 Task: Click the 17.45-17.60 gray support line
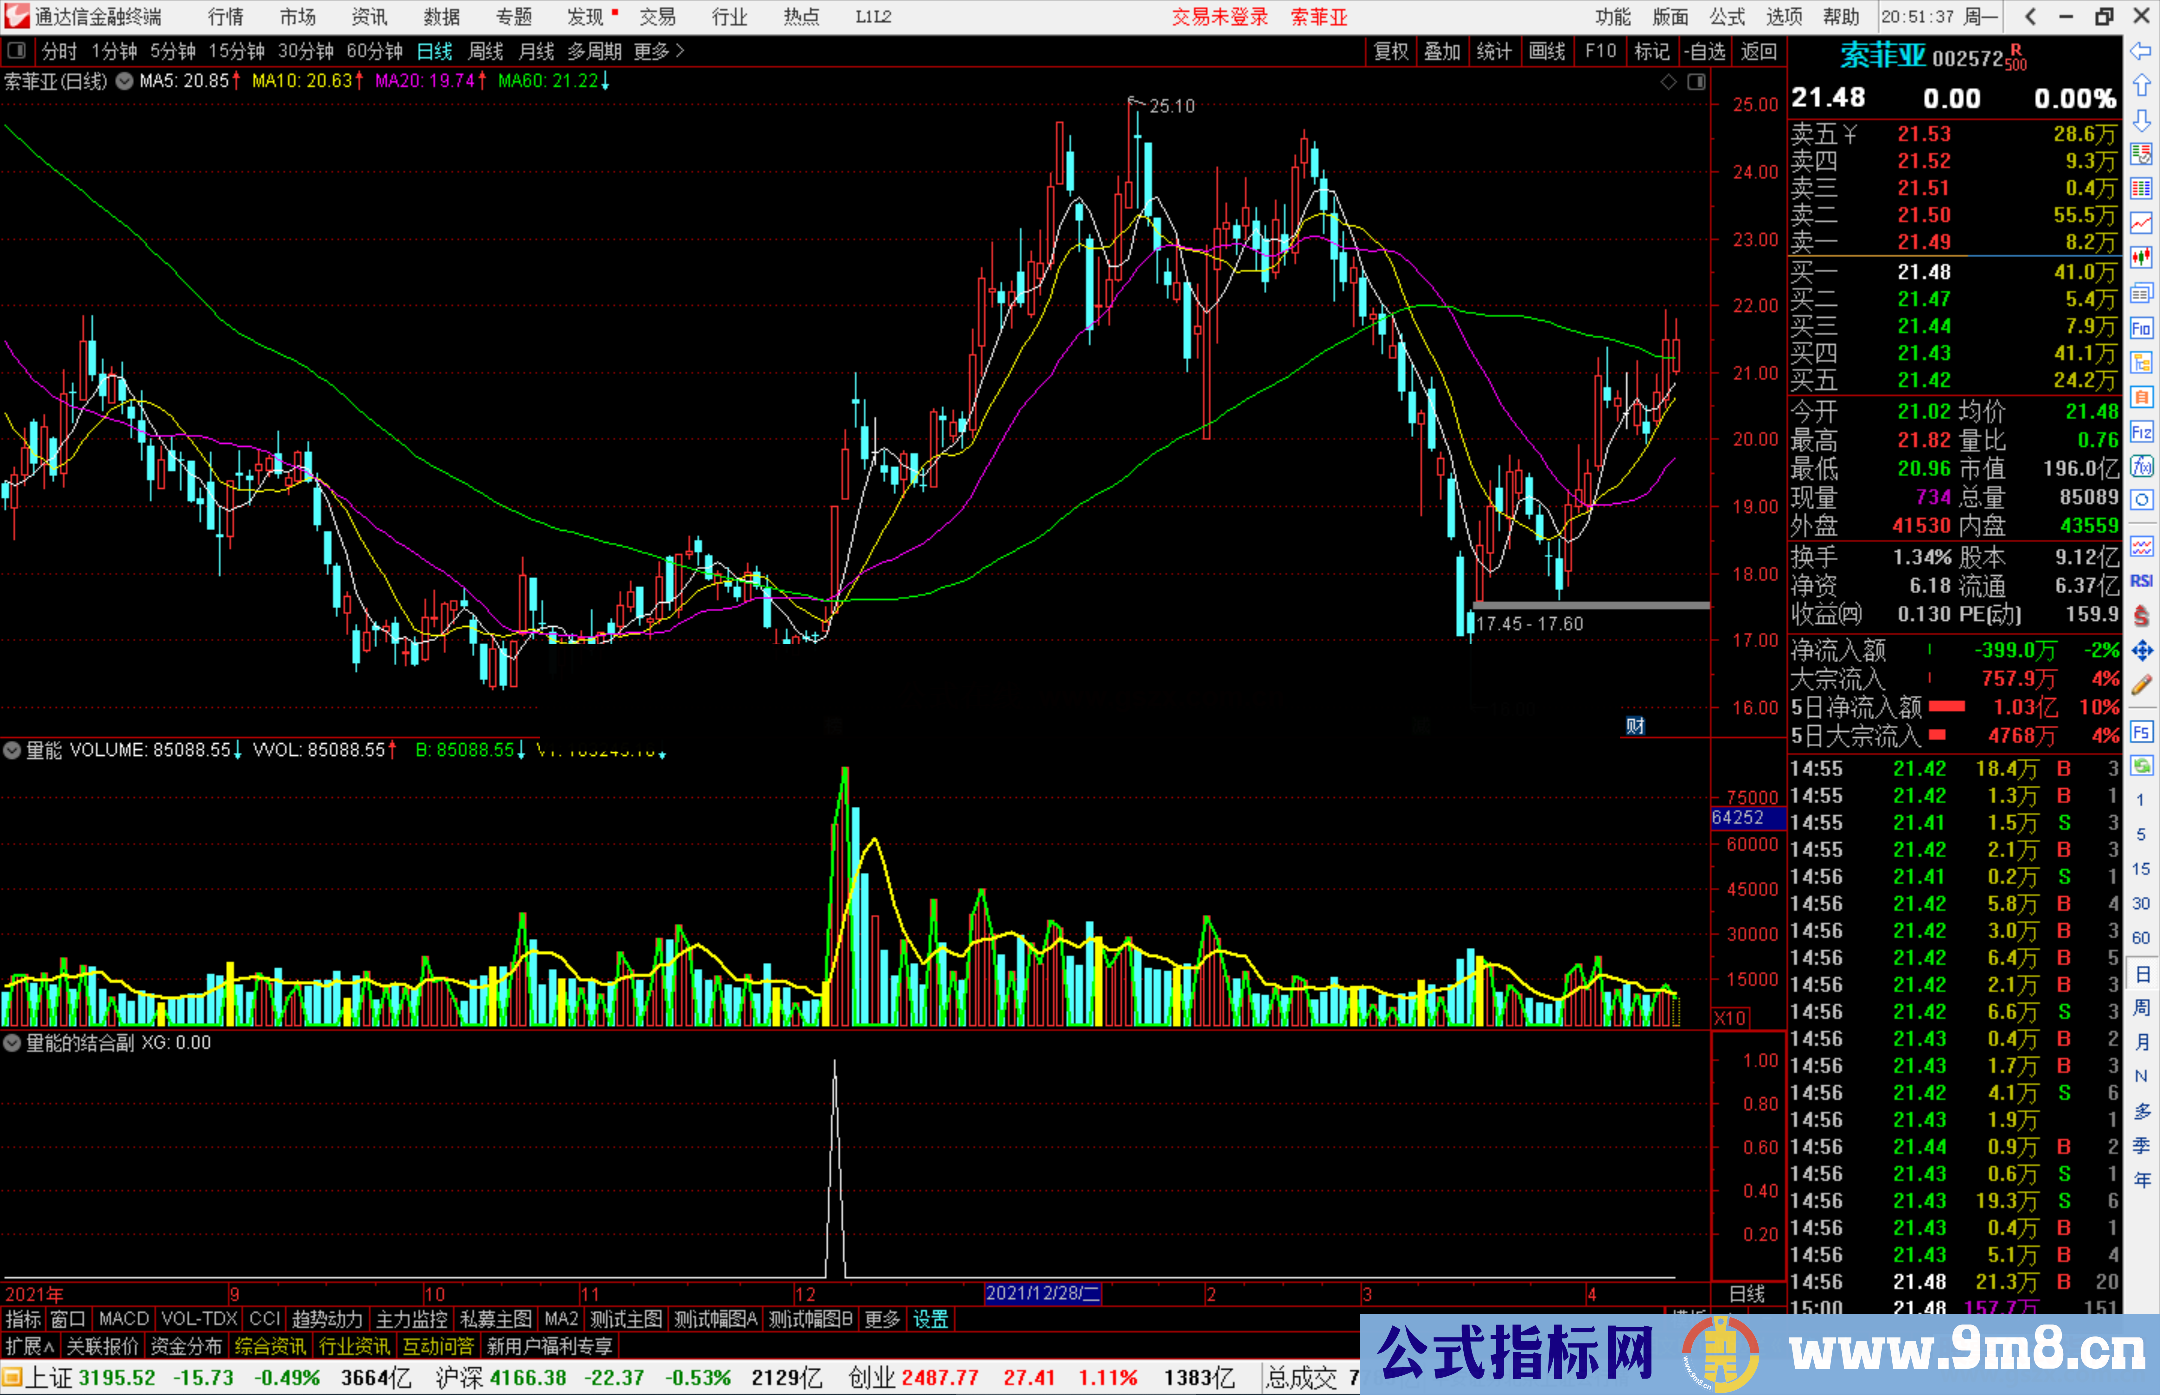pyautogui.click(x=1590, y=605)
